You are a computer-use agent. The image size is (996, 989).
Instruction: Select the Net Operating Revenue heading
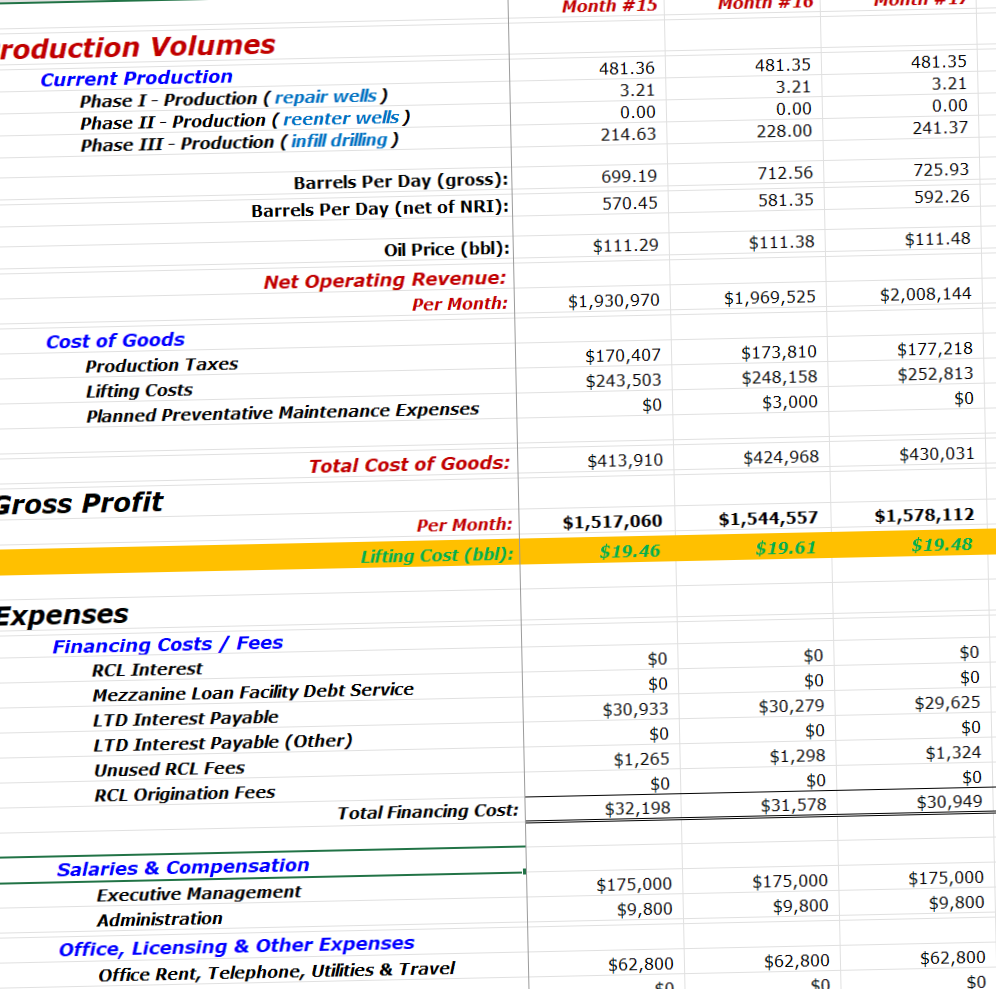tap(385, 279)
